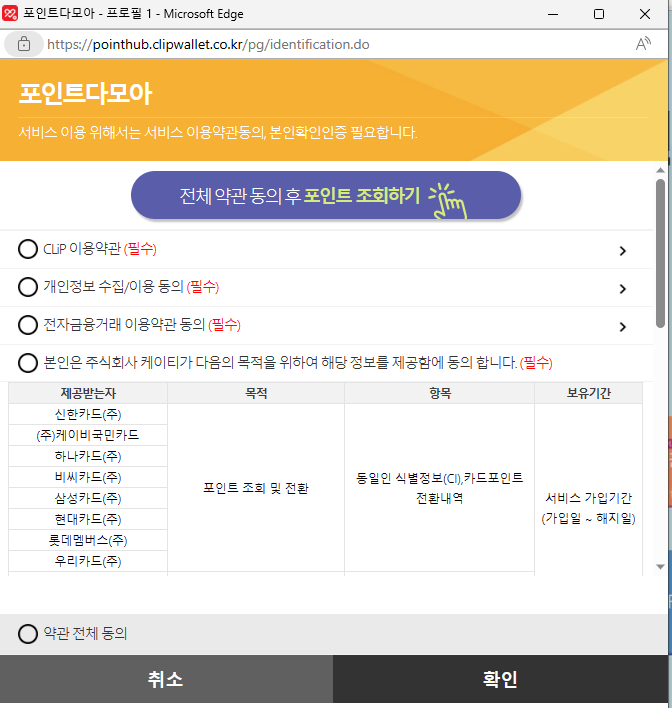Screen dimensions: 672x708
Task: Maximize the Edge popup window
Action: pyautogui.click(x=599, y=14)
